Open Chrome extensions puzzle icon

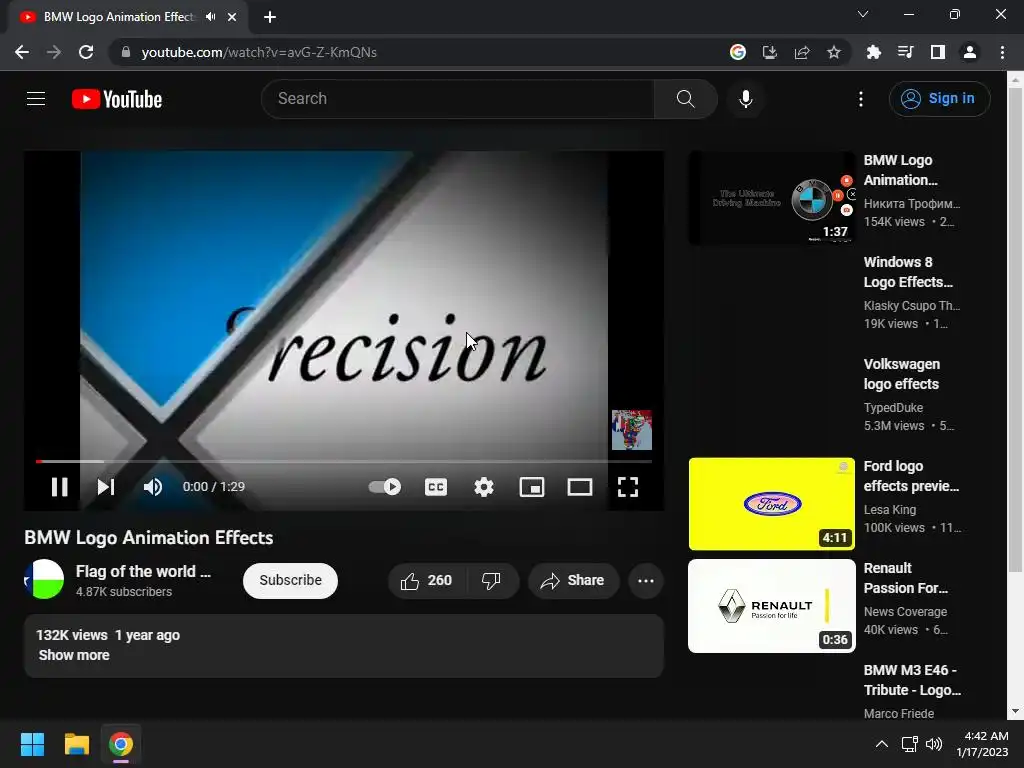[874, 52]
